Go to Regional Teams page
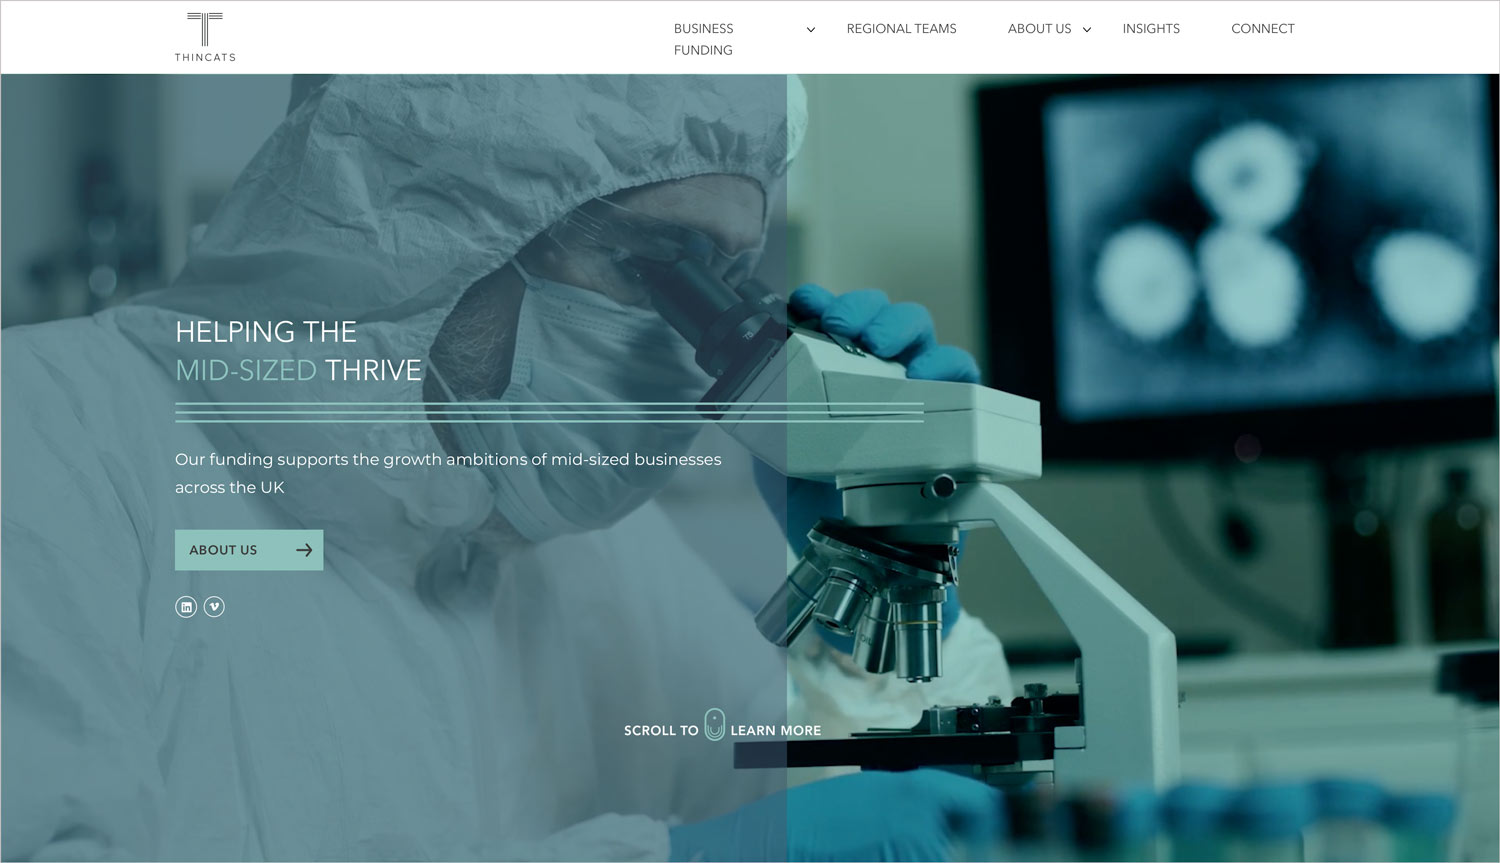The height and width of the screenshot is (863, 1500). tap(901, 29)
